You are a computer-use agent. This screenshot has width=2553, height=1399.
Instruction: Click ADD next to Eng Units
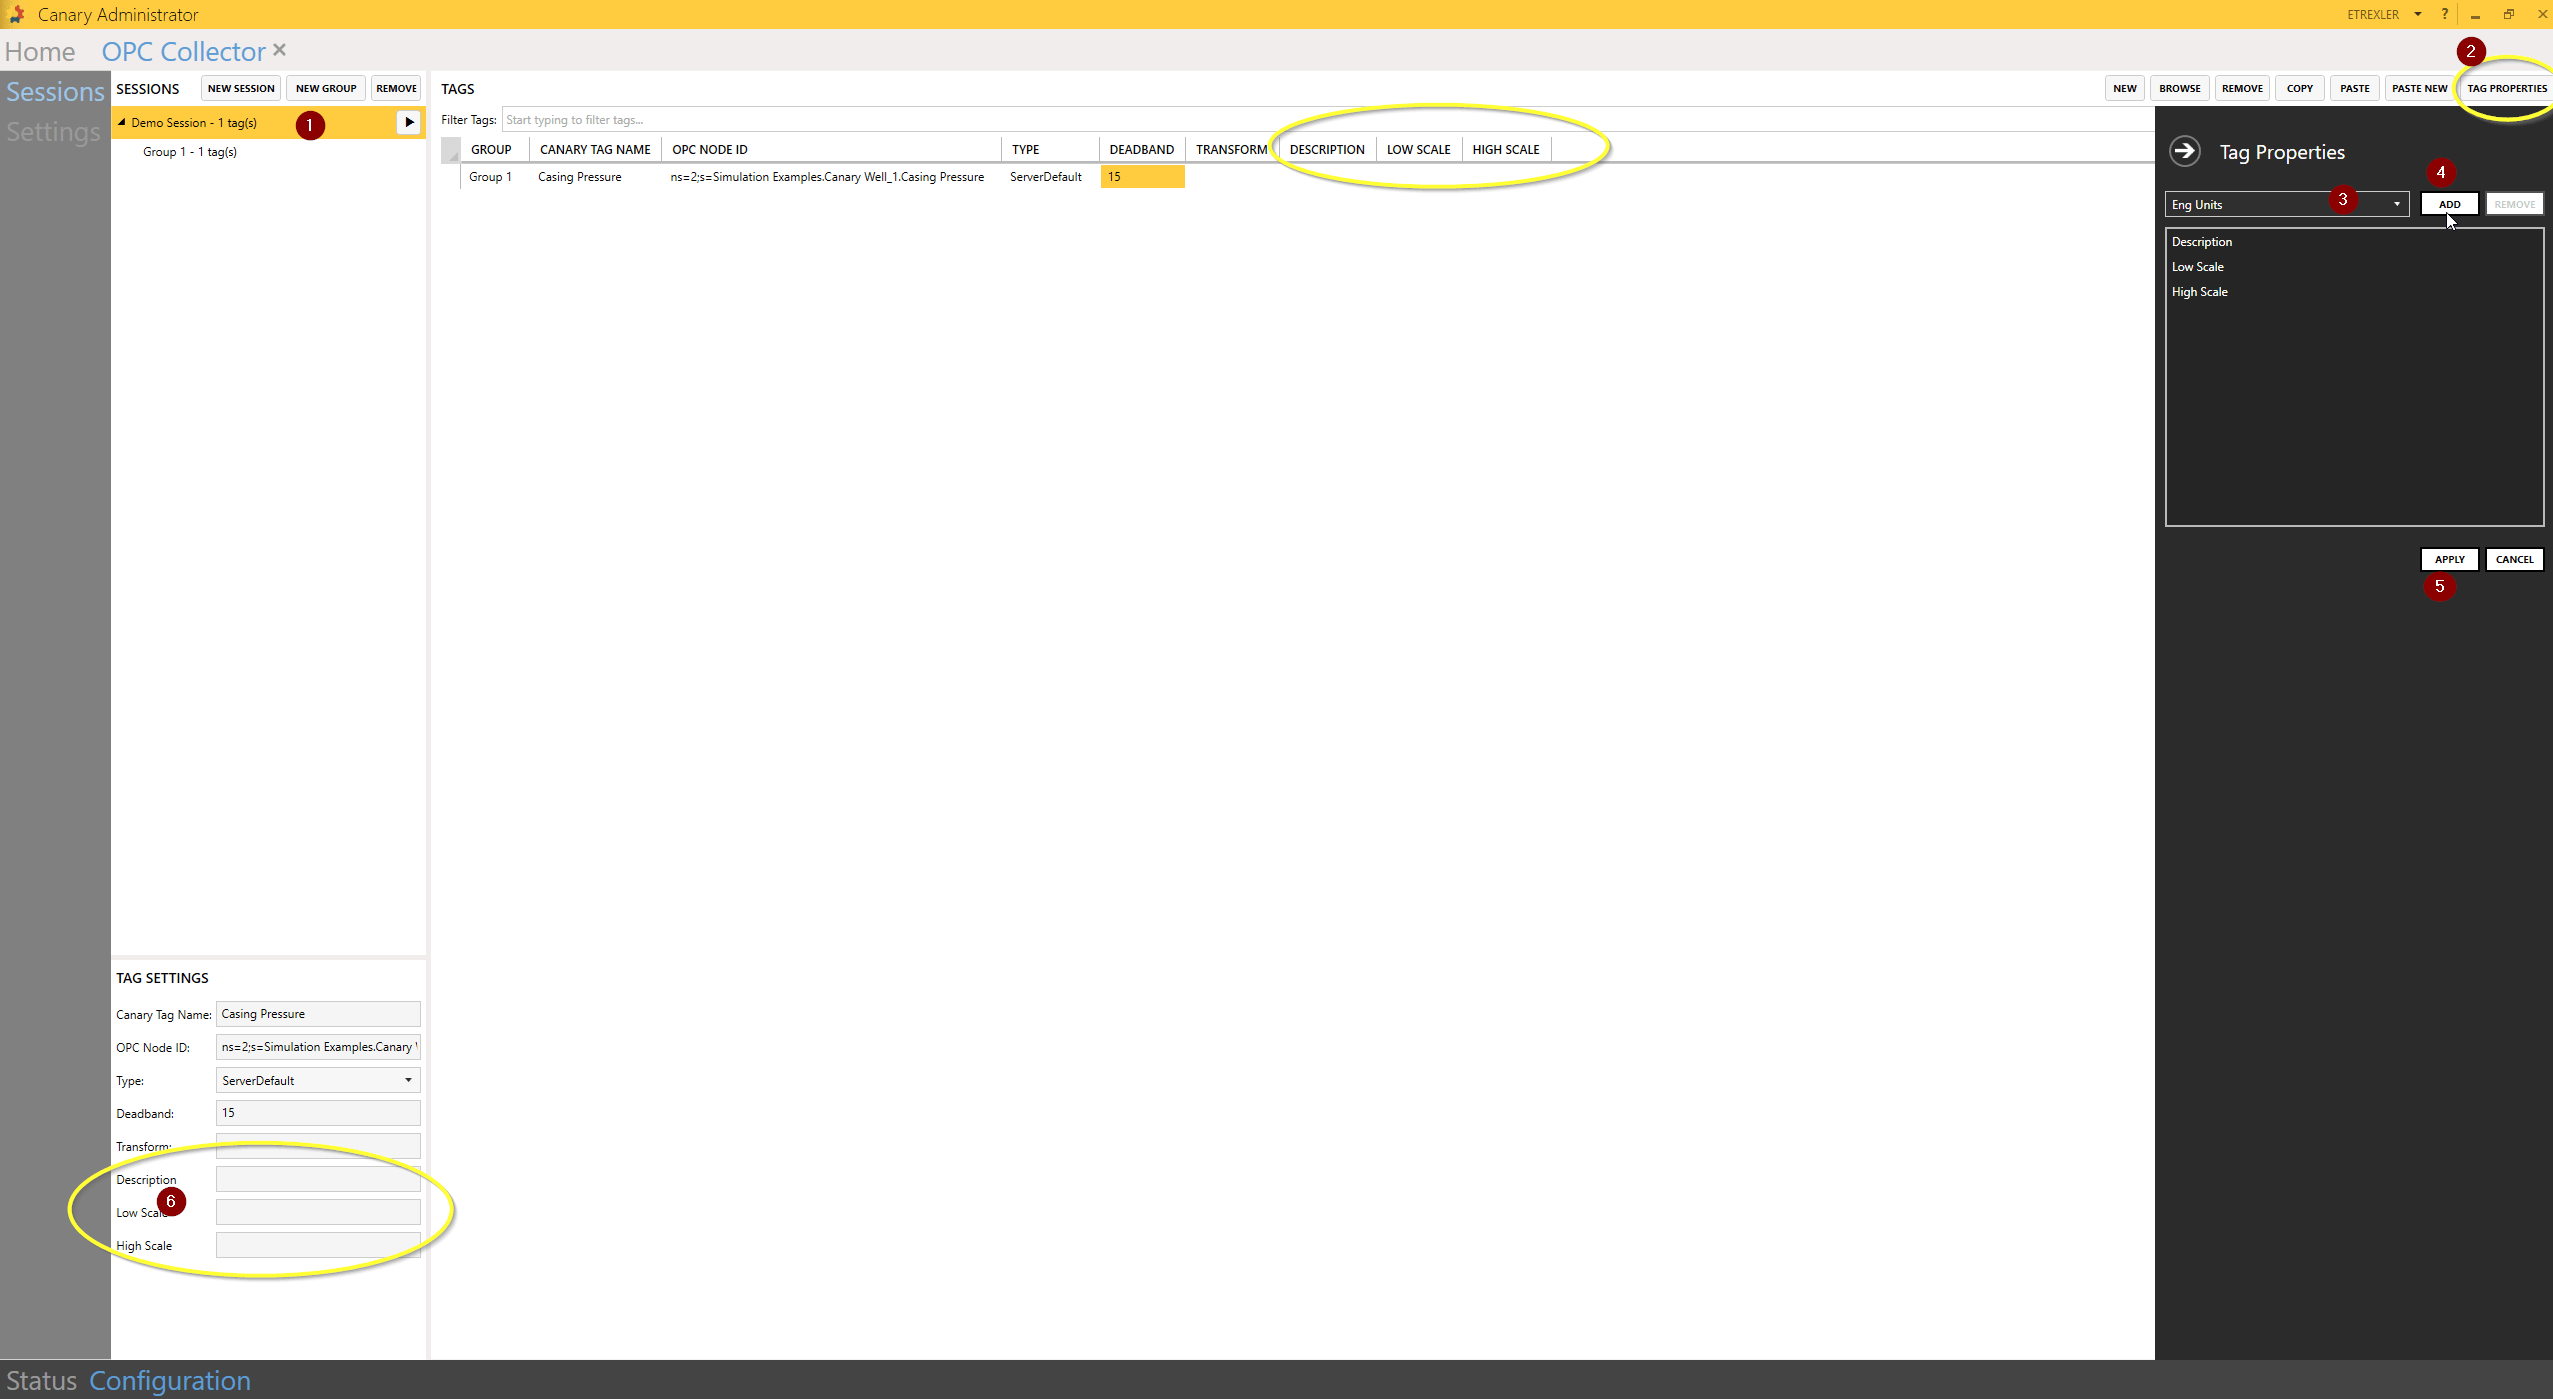click(x=2447, y=204)
